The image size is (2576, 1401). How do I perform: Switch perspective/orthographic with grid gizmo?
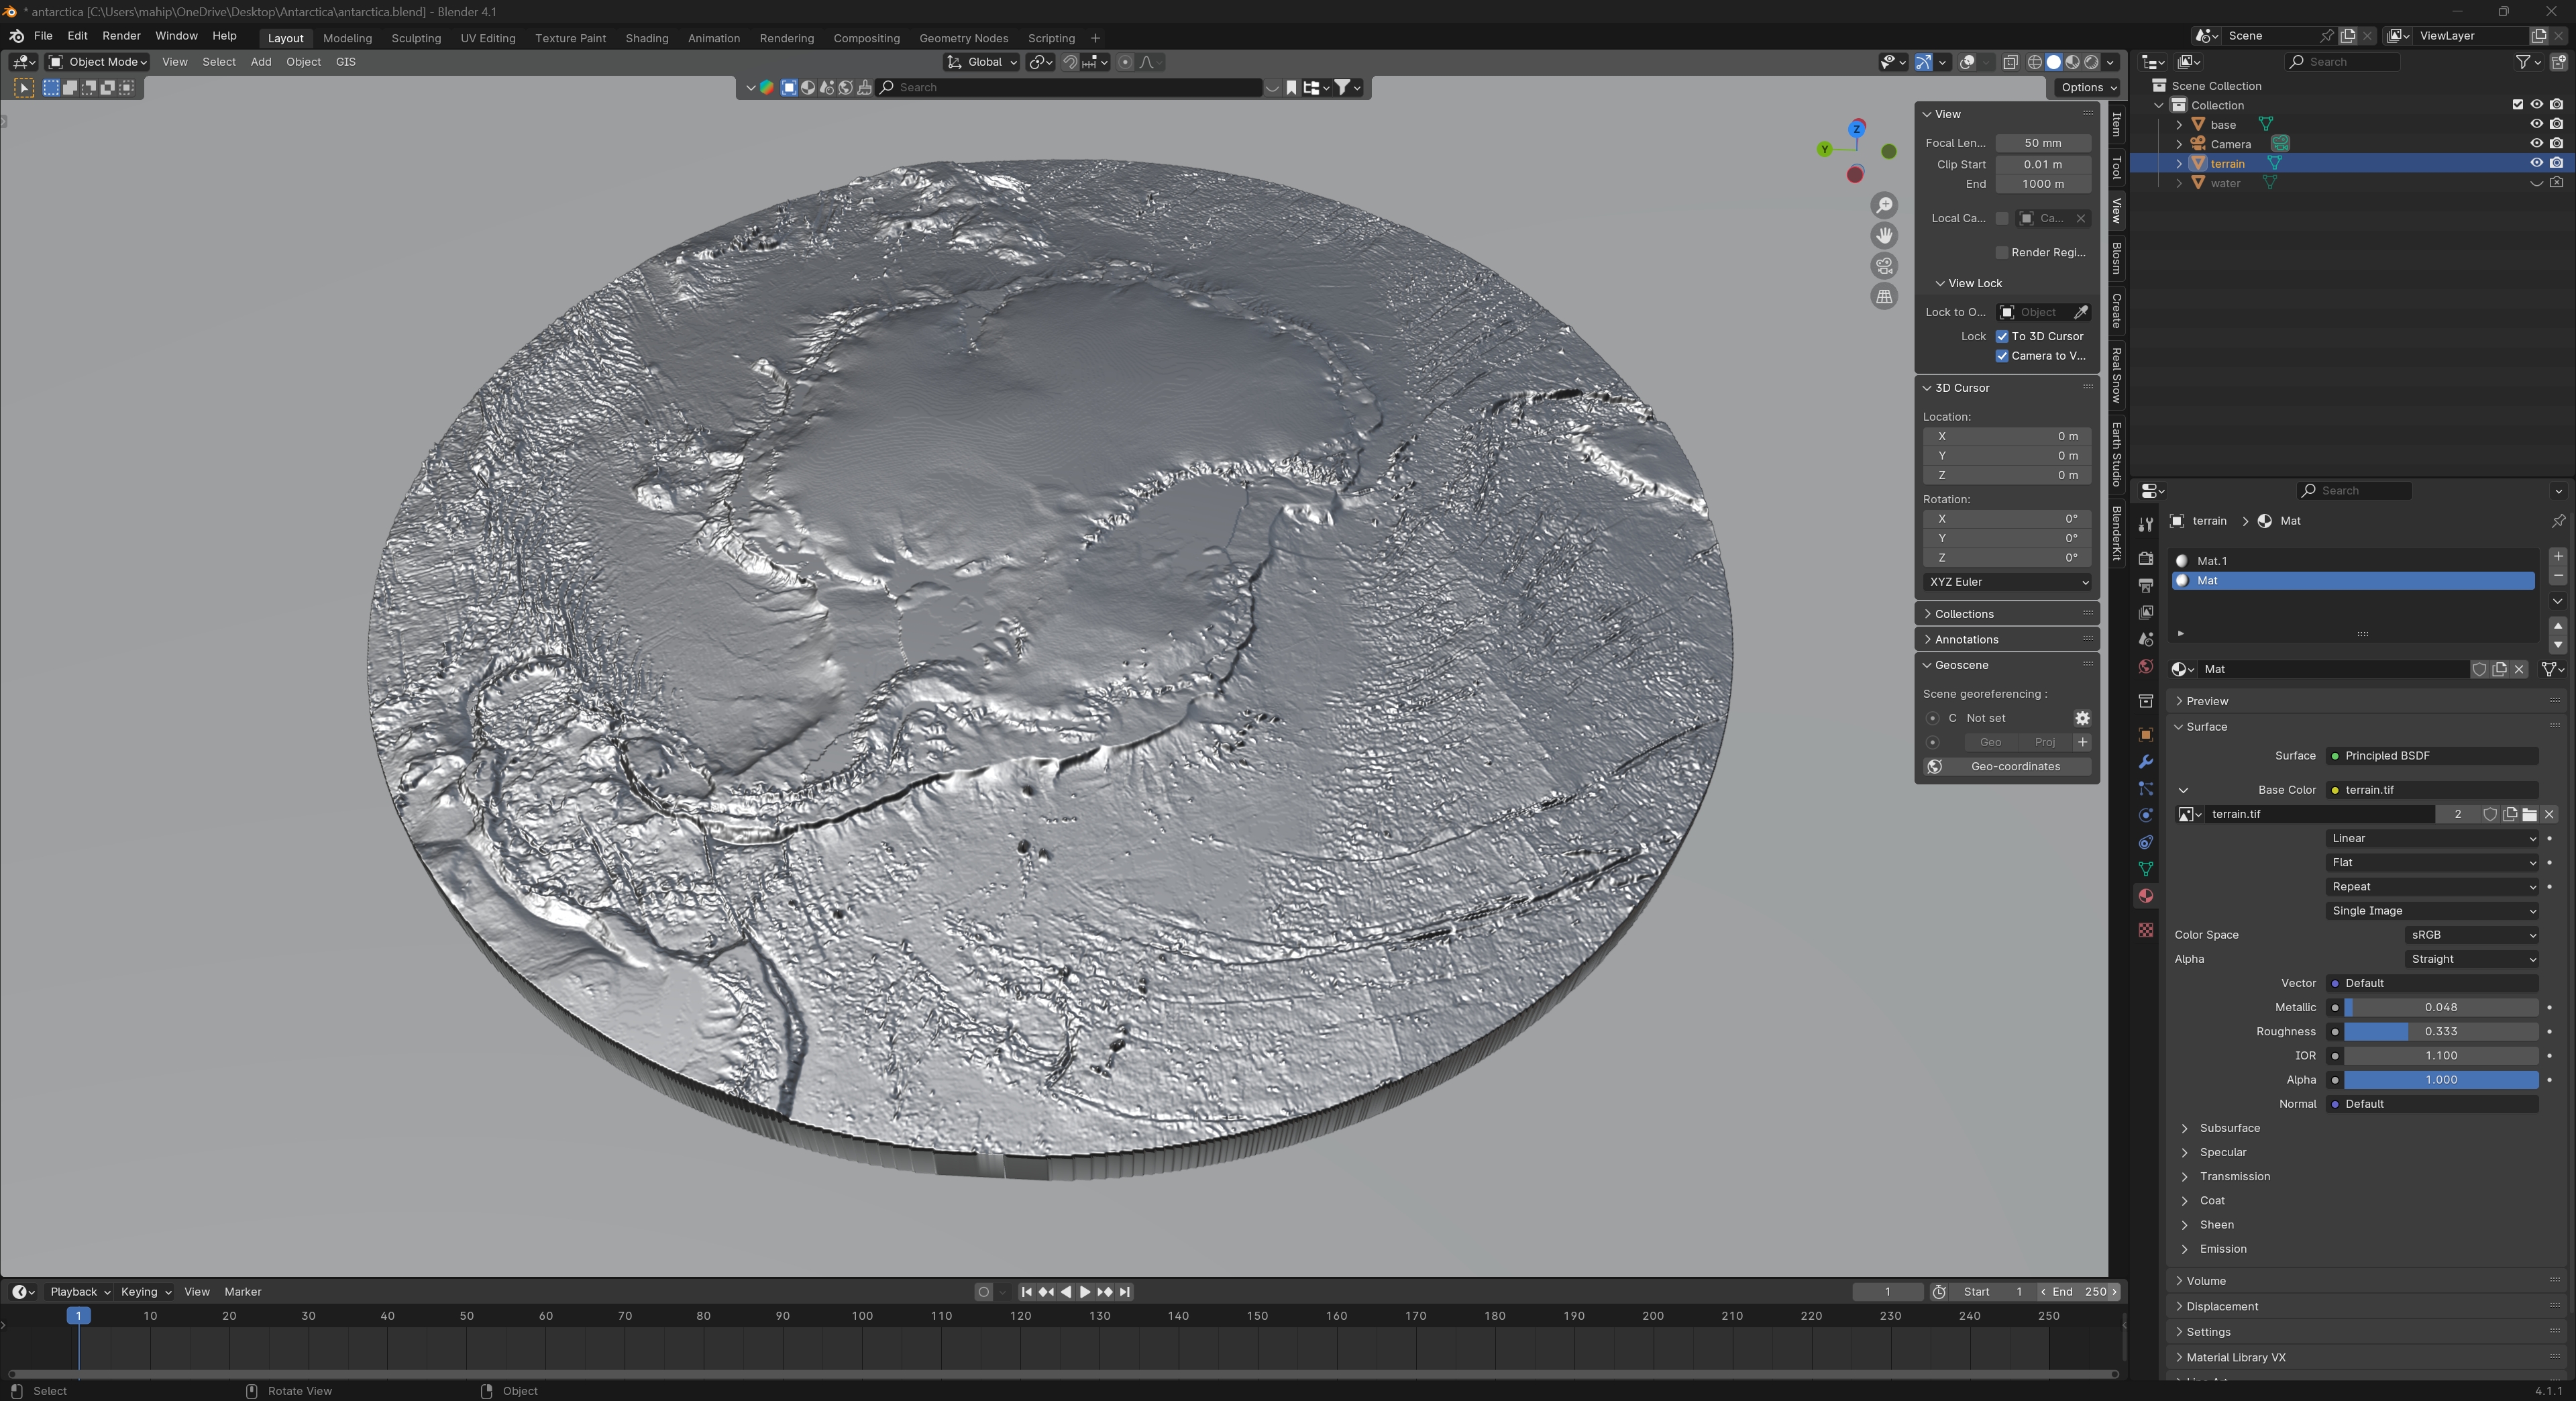coord(1884,296)
